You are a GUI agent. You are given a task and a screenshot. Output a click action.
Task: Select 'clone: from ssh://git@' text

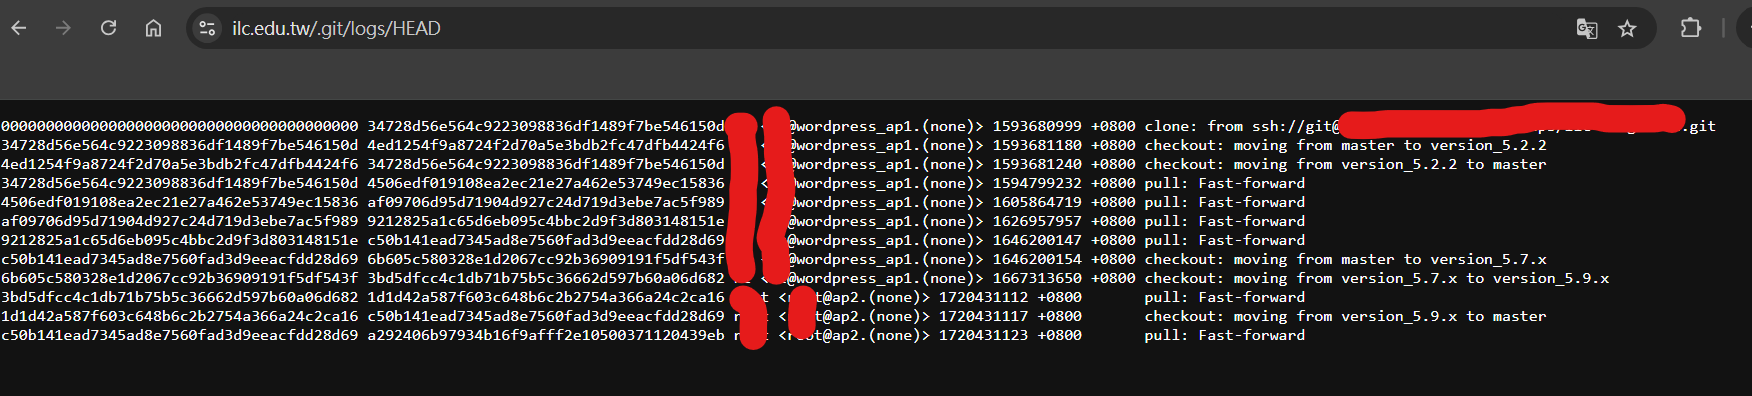click(x=1242, y=126)
